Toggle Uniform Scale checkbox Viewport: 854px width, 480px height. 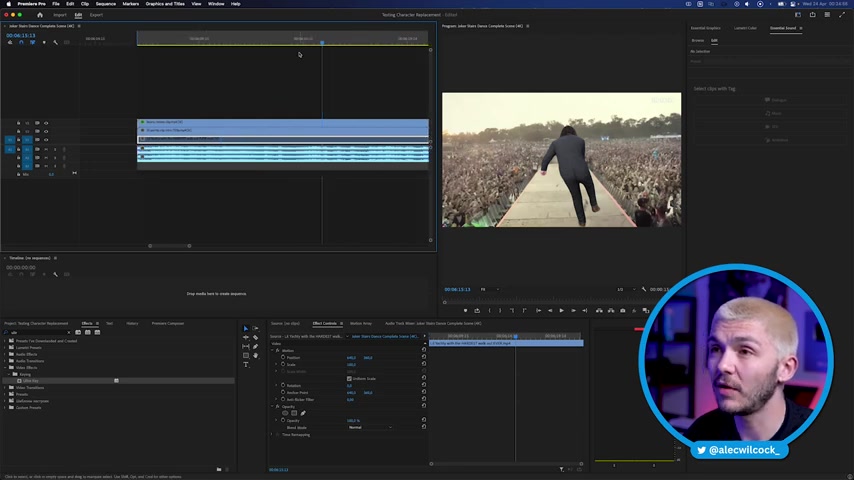[x=349, y=379]
